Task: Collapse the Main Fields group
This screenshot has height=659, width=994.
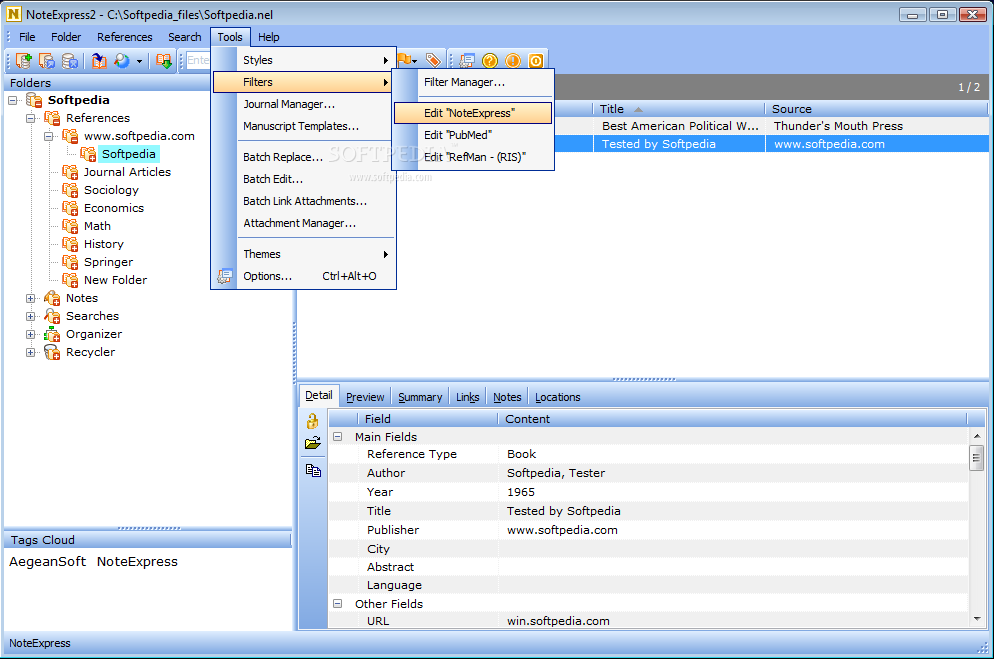Action: (338, 437)
